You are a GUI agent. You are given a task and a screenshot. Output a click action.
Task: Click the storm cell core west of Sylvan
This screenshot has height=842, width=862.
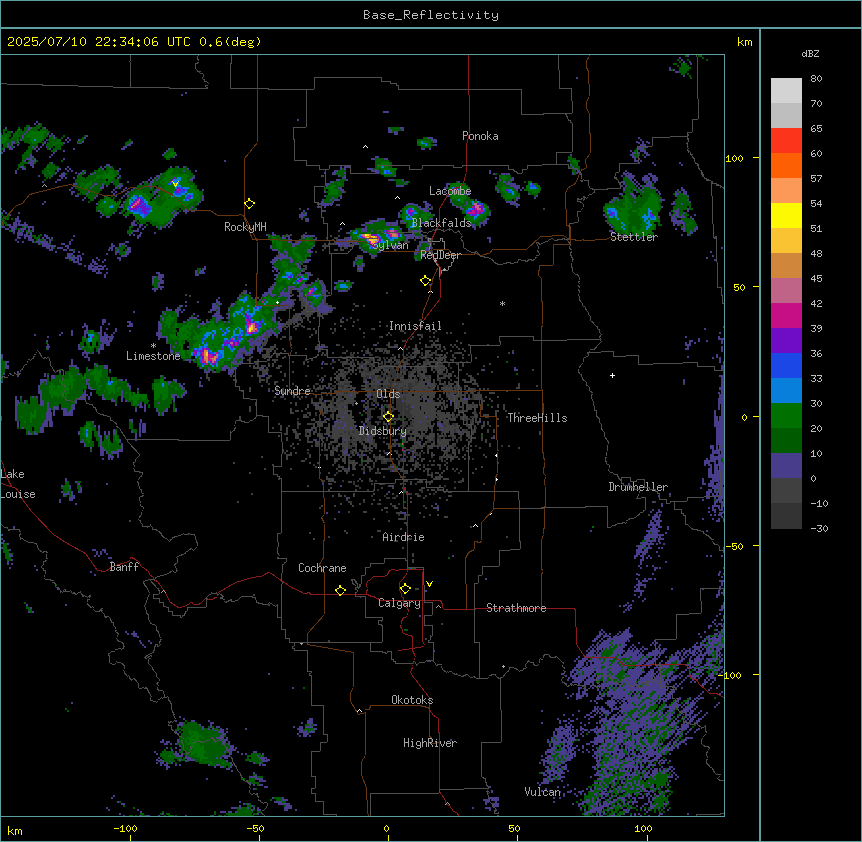369,239
